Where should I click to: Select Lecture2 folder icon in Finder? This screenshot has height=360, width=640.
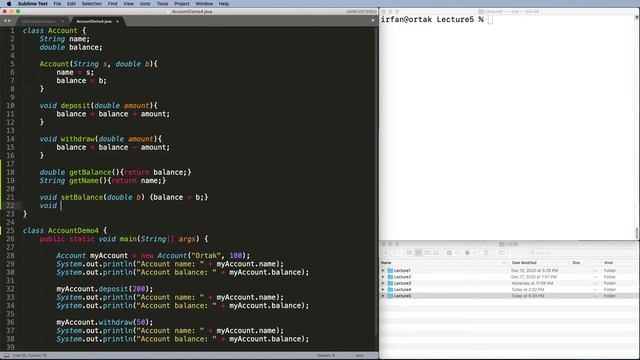click(x=390, y=277)
